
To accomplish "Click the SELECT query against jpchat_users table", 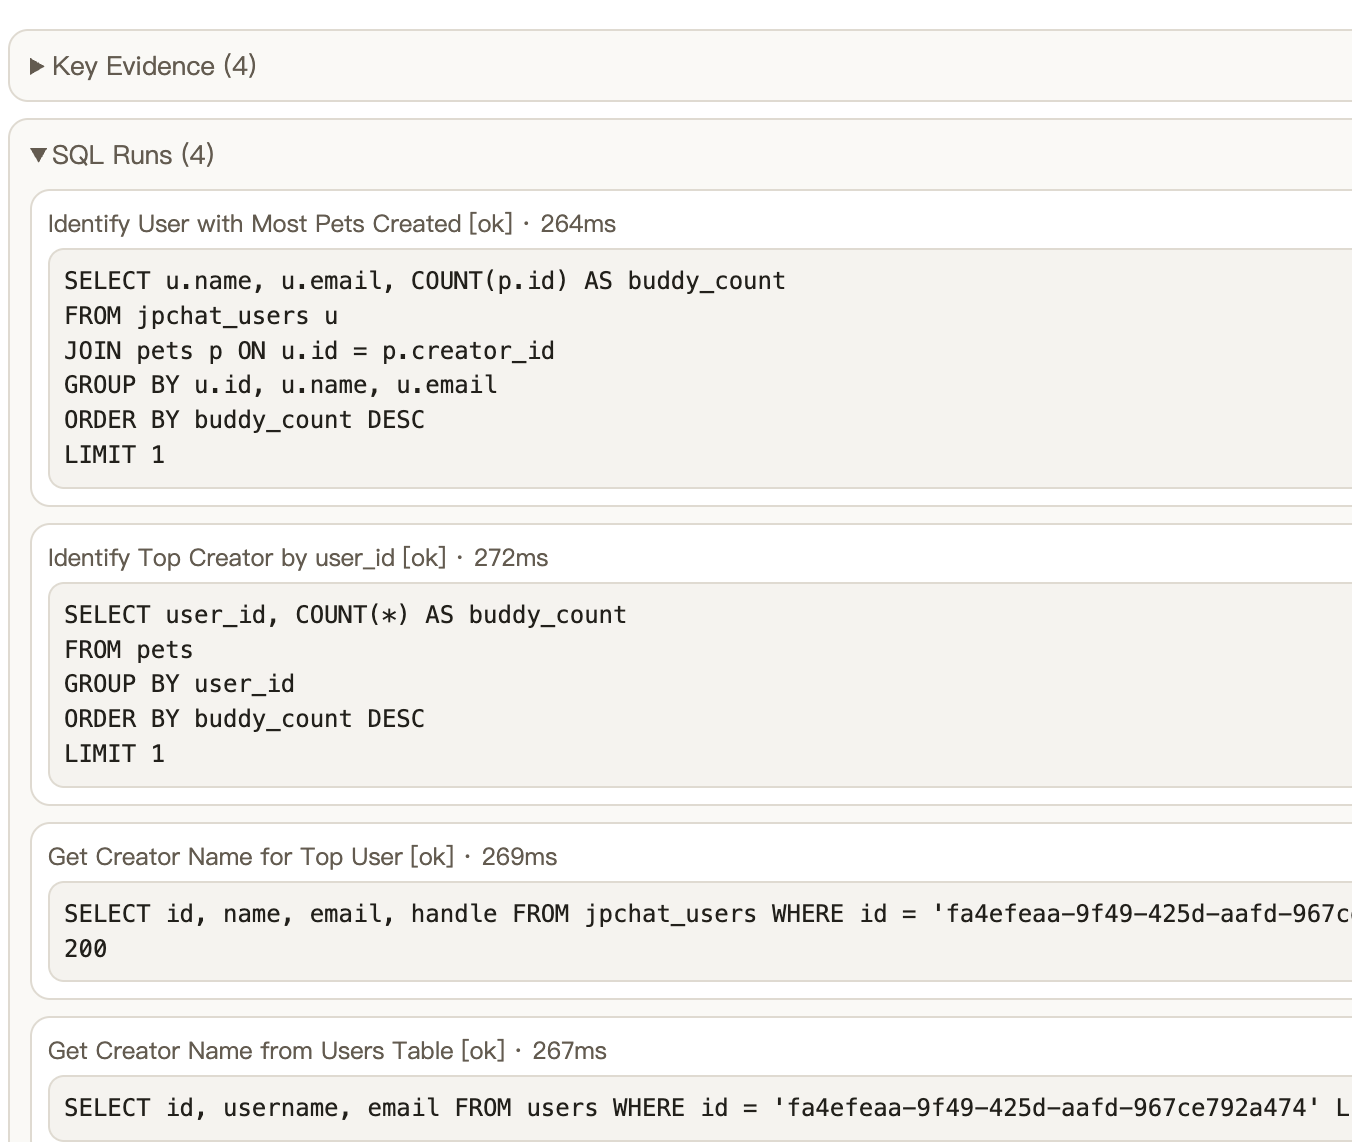I will tap(500, 930).
